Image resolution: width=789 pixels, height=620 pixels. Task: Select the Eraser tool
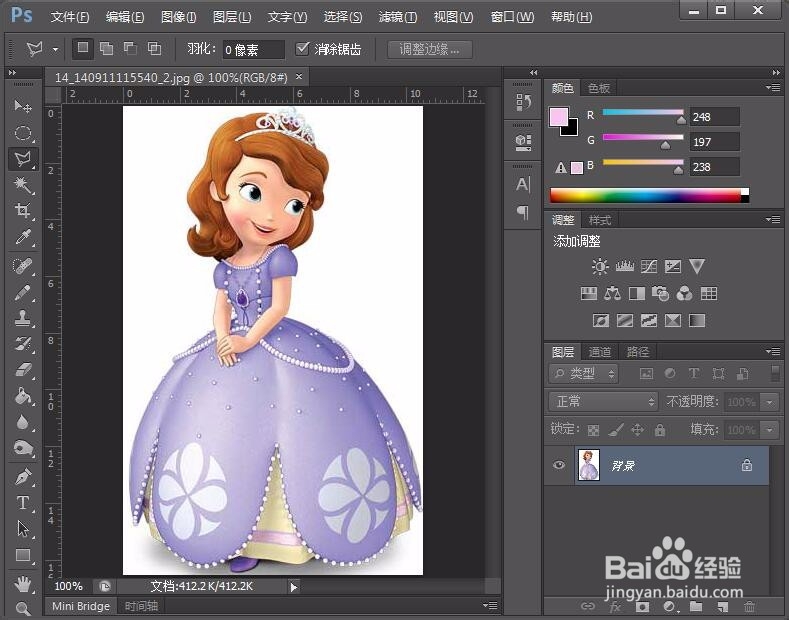click(x=23, y=370)
